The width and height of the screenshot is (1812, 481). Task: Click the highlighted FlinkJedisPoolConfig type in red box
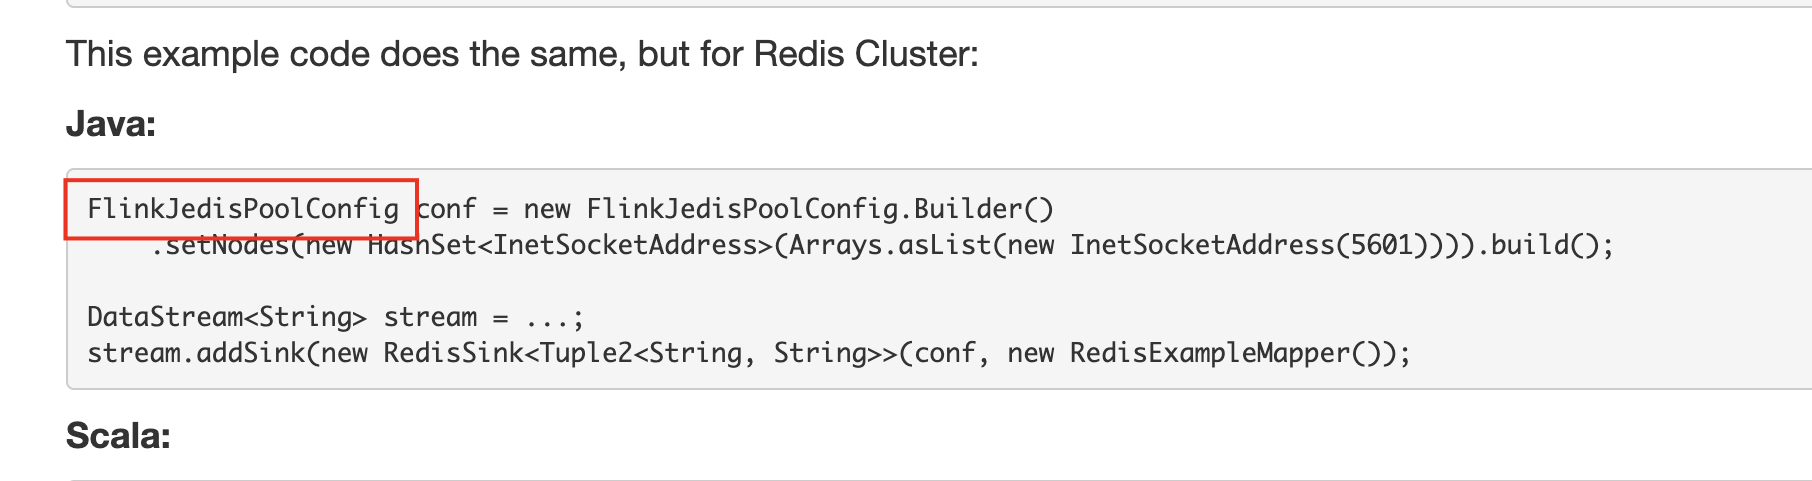click(x=243, y=209)
